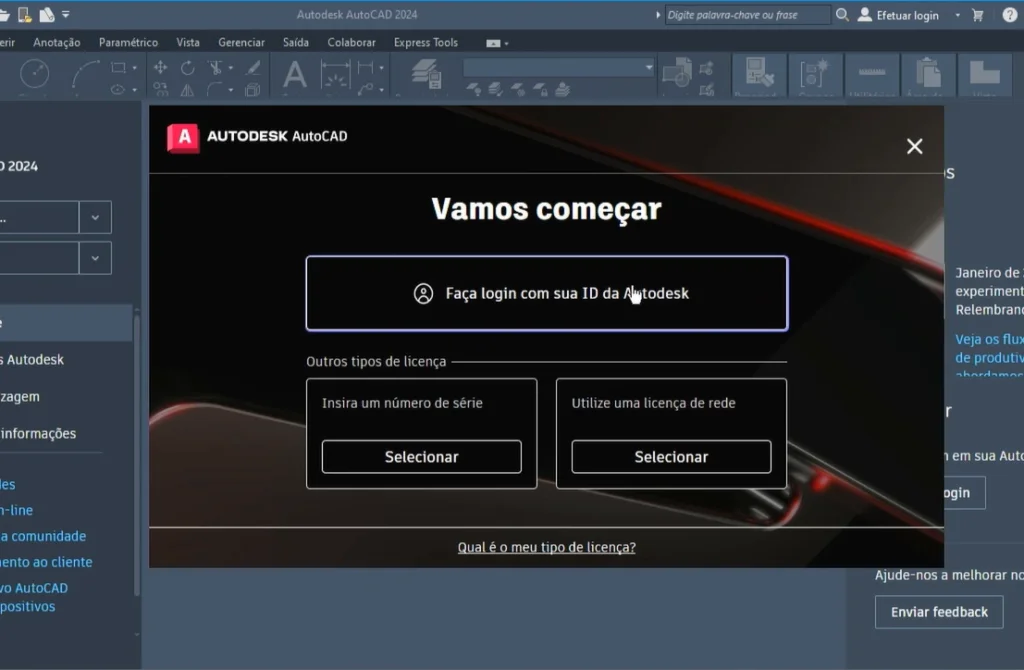Expand the Linear dimension flyout arrow
The image size is (1024, 670).
tap(381, 68)
